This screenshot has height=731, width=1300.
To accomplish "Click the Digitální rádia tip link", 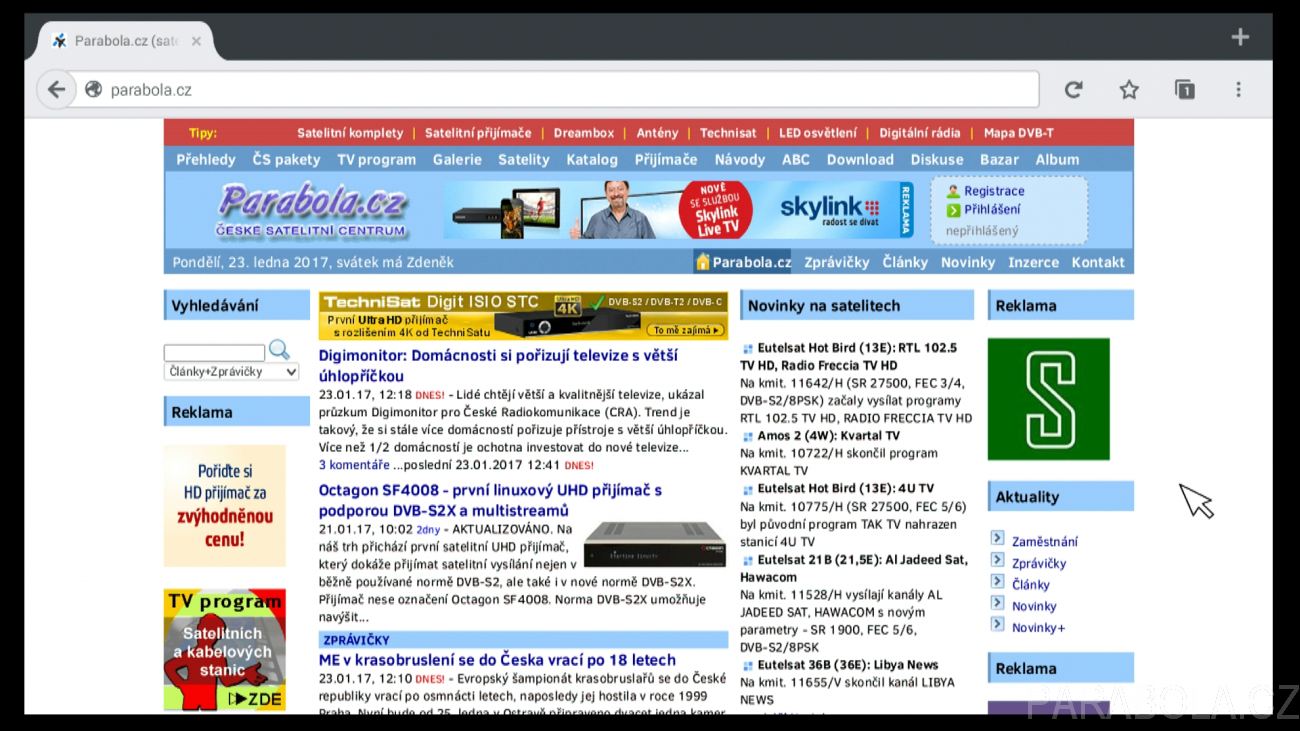I will (920, 133).
